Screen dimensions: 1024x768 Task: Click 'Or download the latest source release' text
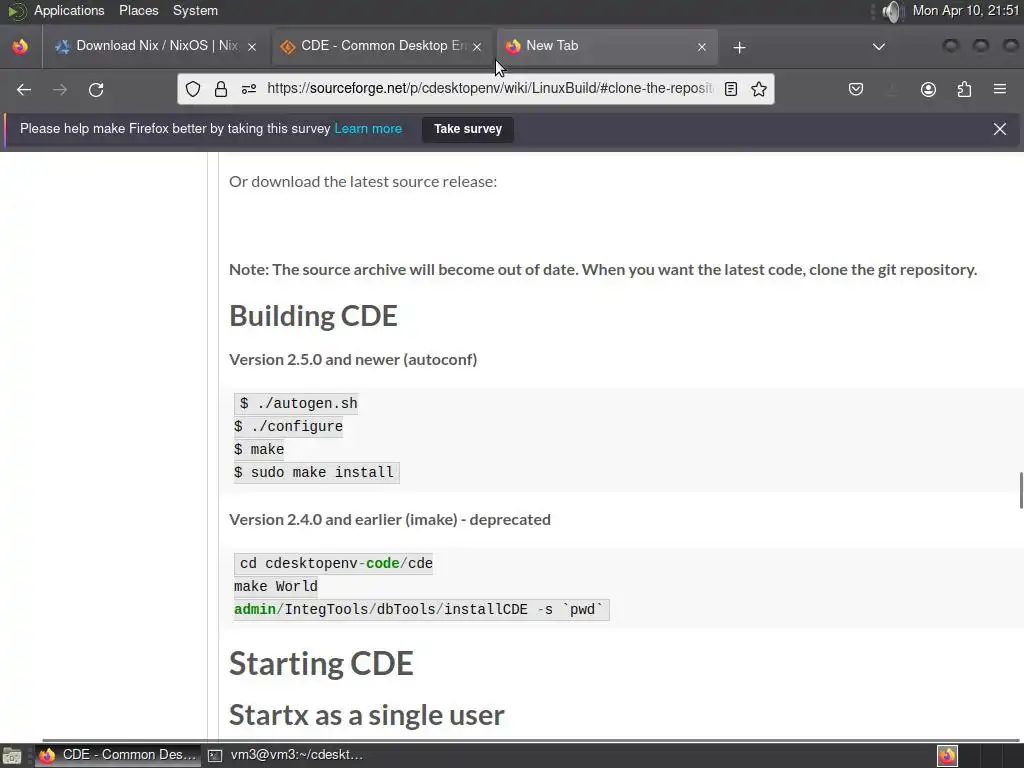pos(363,182)
